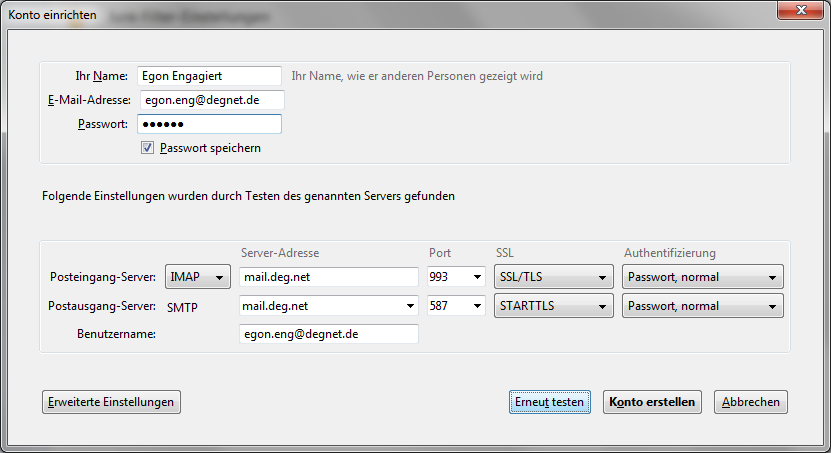Cancel with the Abbrechen button
Viewport: 831px width, 453px height.
(751, 402)
